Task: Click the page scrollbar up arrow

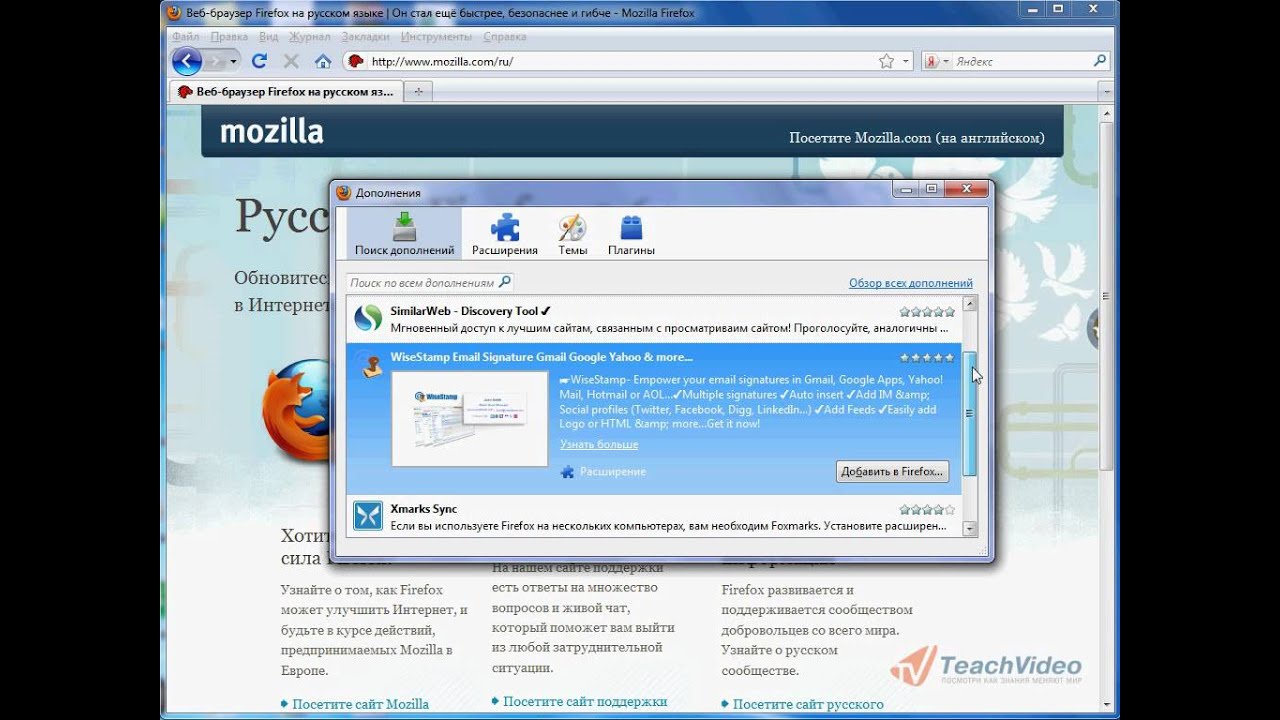Action: pos(1105,114)
